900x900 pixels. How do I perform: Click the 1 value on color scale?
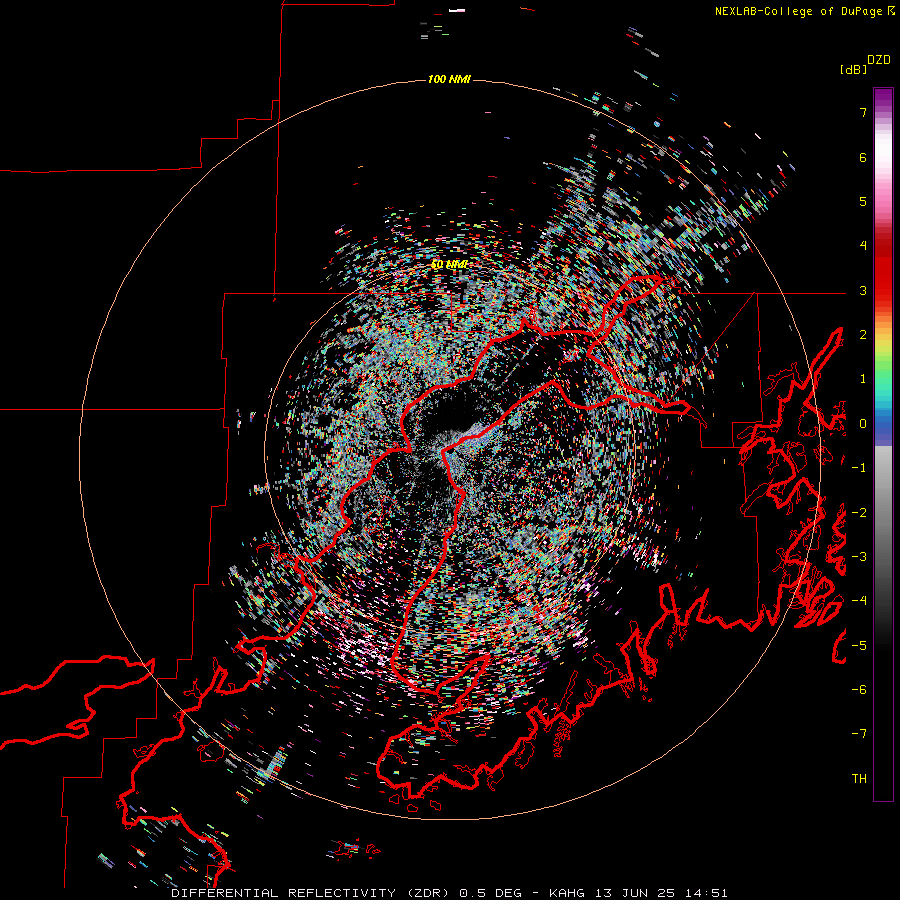(x=863, y=379)
